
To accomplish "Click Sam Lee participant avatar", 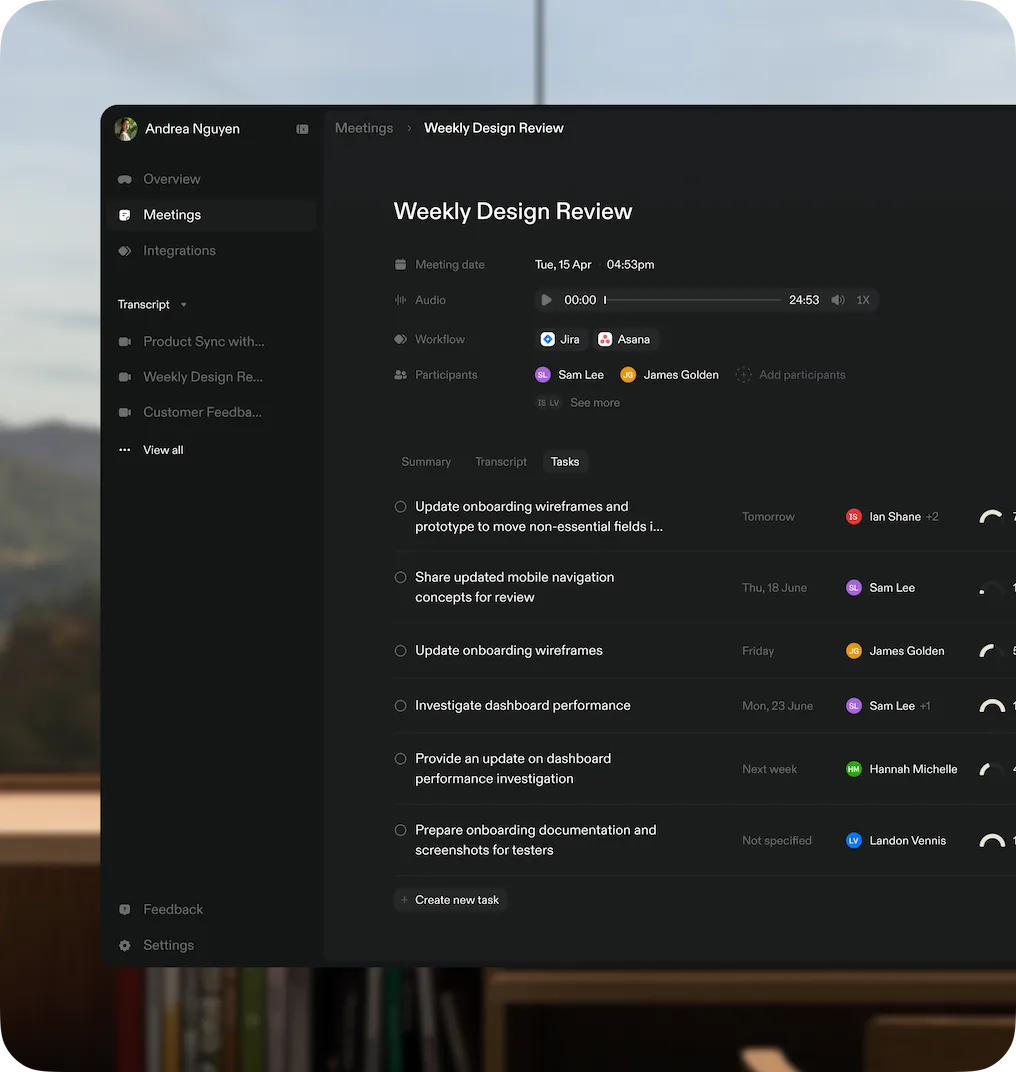I will click(543, 375).
